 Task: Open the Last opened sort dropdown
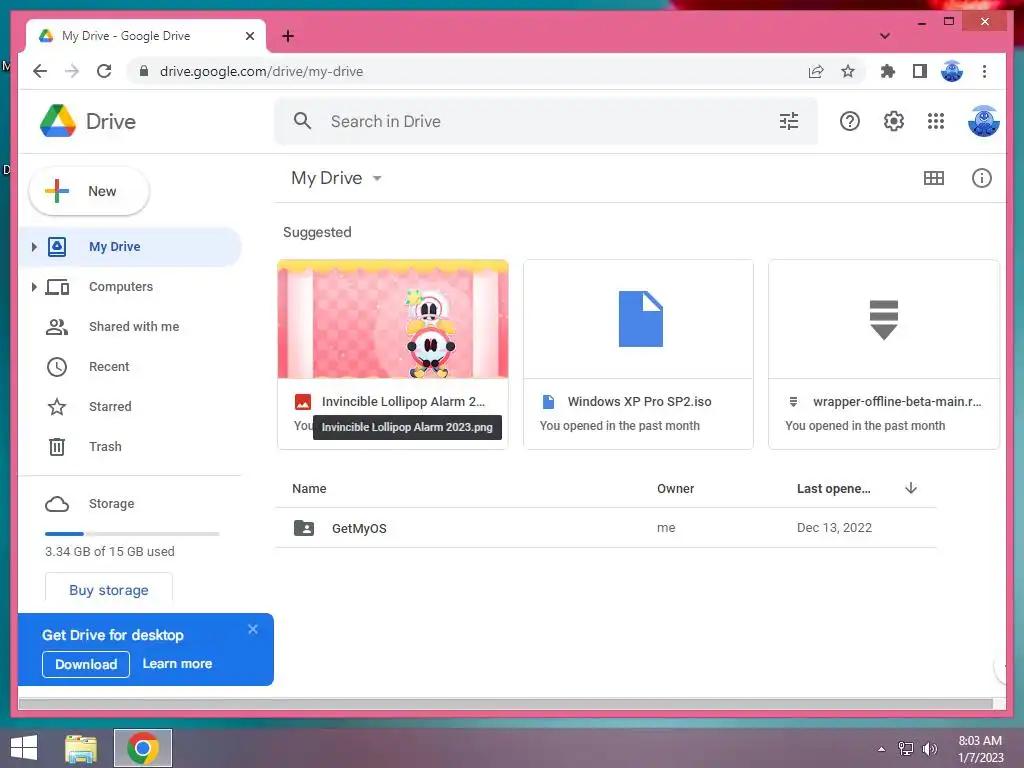point(833,488)
